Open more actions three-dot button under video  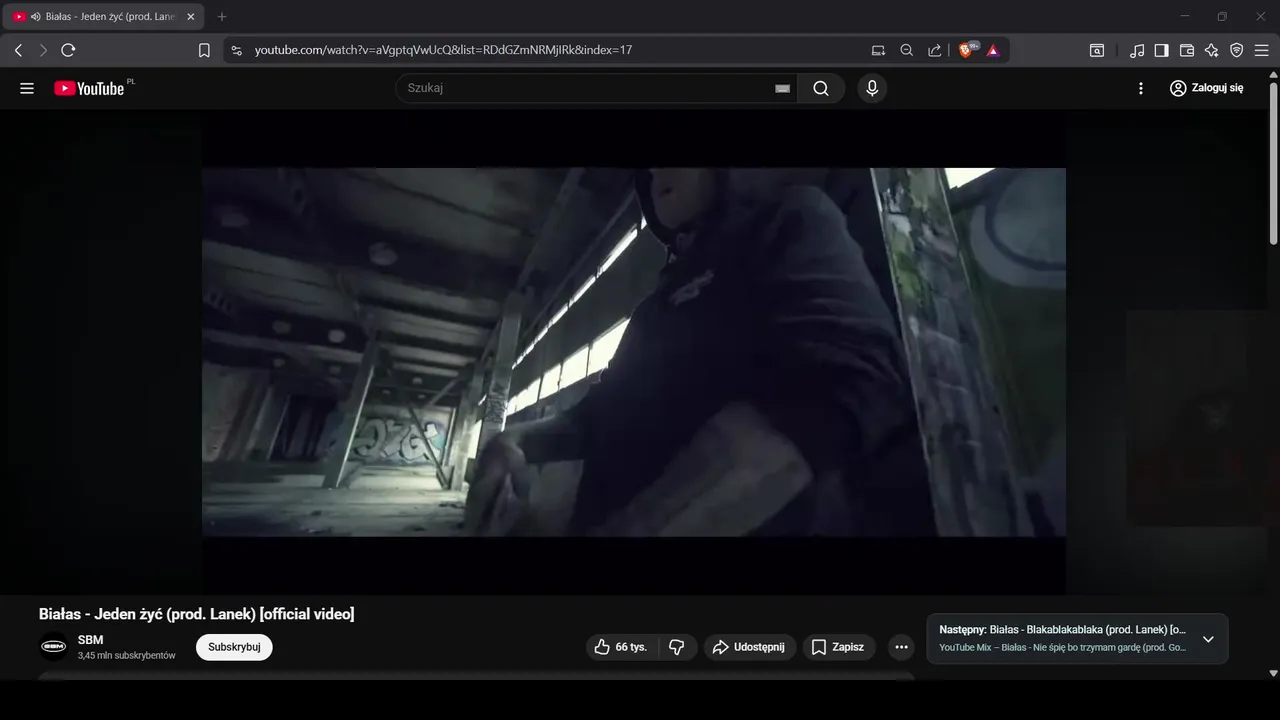[x=901, y=647]
